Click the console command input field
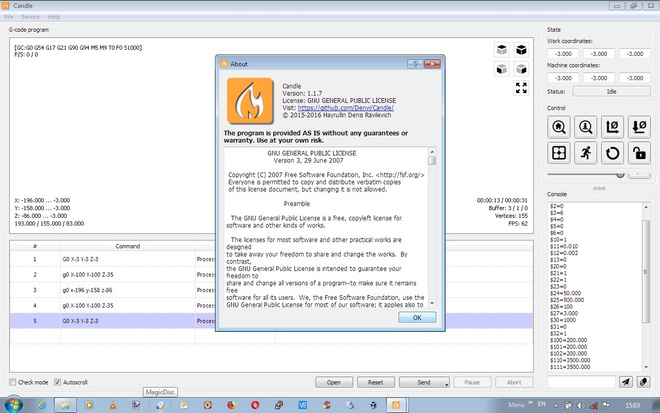The height and width of the screenshot is (413, 660). [581, 381]
